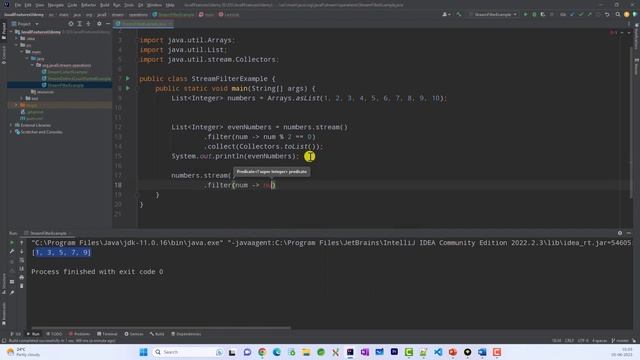Click the Rerun green arrow in Run panel
640x360 pixels.
(12, 242)
